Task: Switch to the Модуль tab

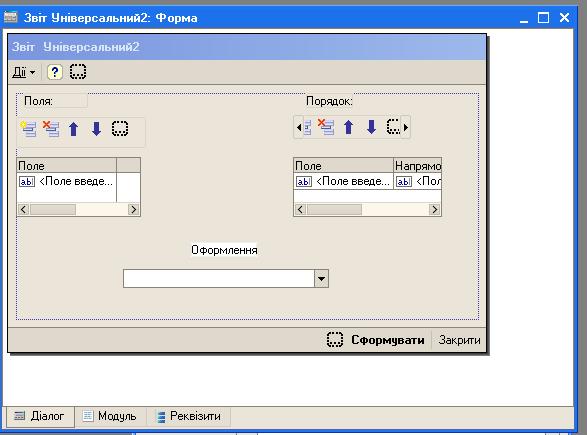Action: (110, 416)
